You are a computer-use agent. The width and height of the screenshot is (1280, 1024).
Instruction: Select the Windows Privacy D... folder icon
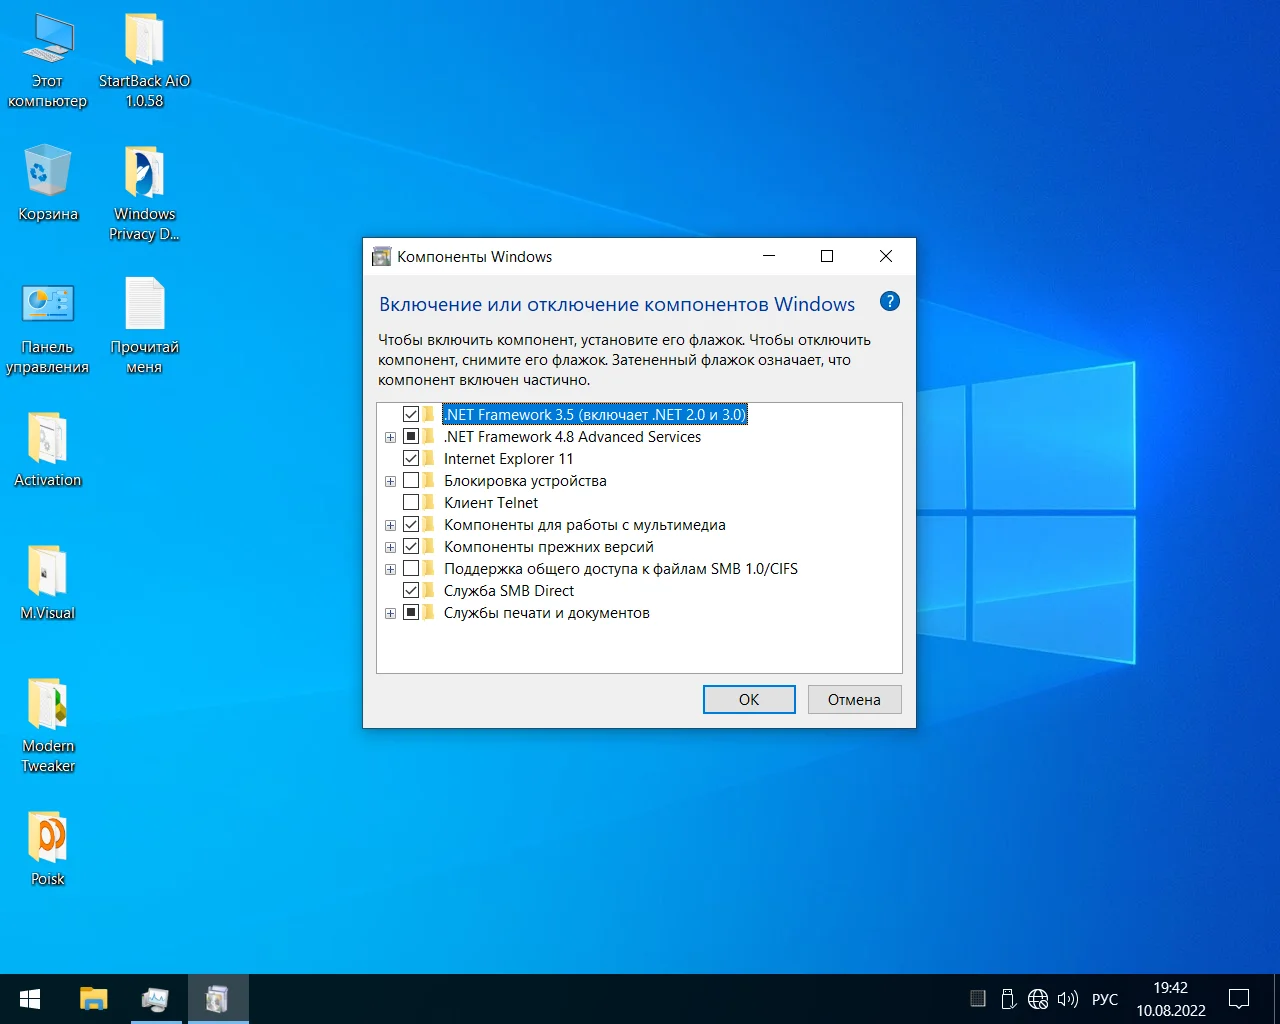(144, 193)
